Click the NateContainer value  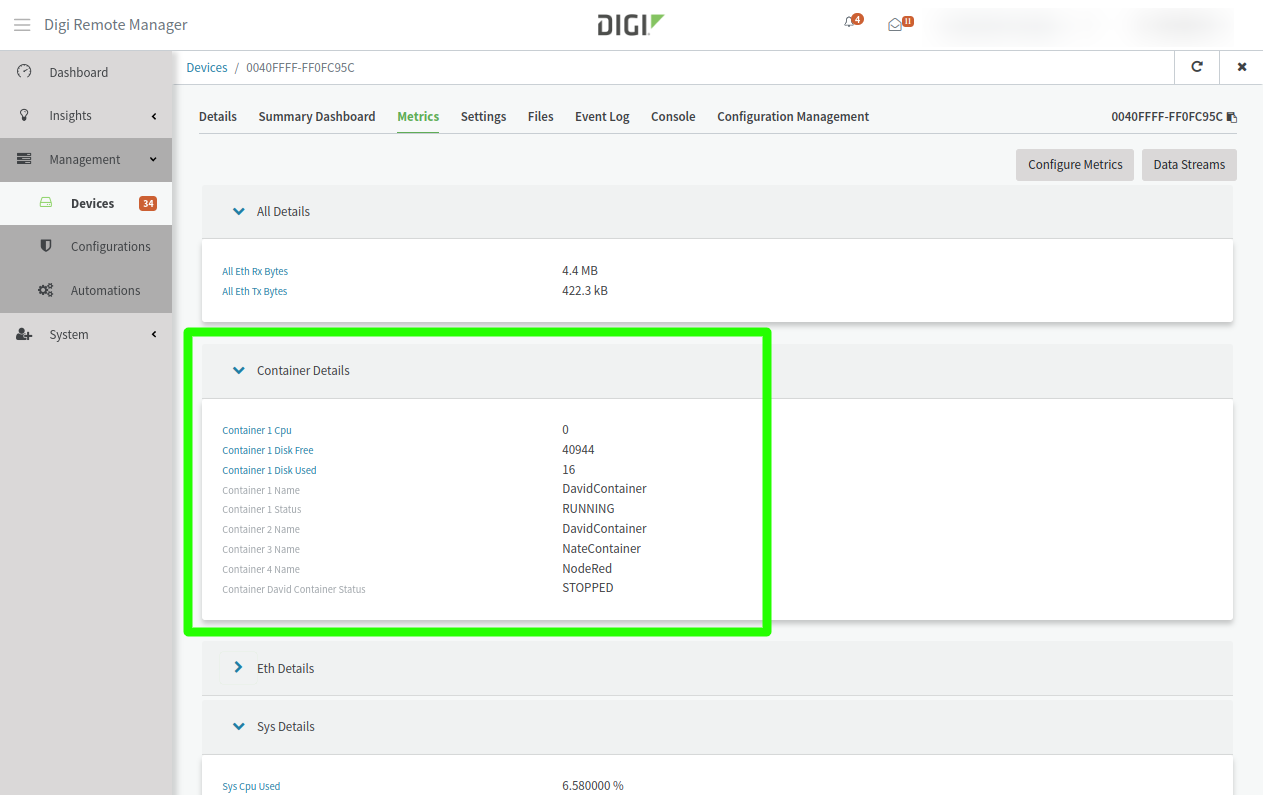601,548
